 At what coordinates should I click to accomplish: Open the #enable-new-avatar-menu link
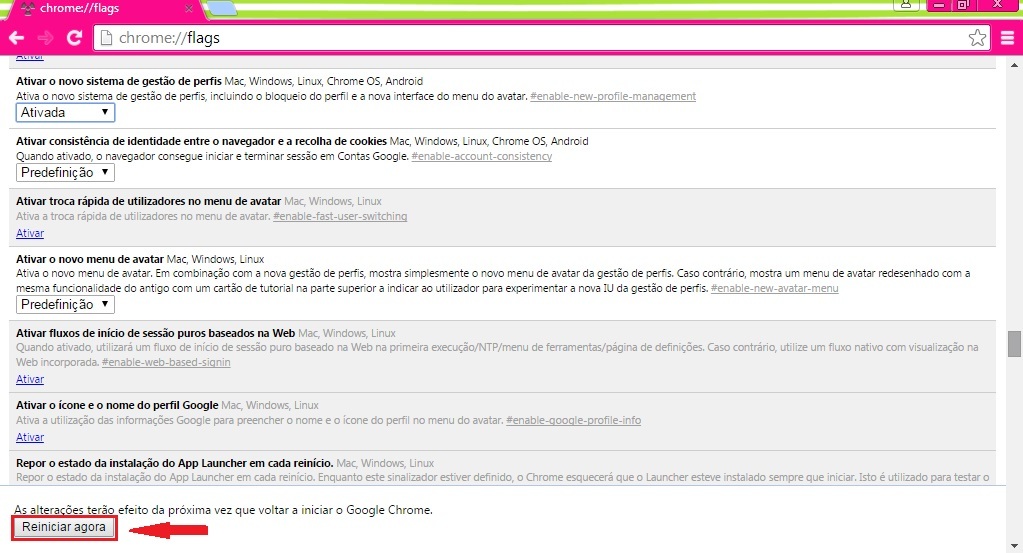coord(774,288)
